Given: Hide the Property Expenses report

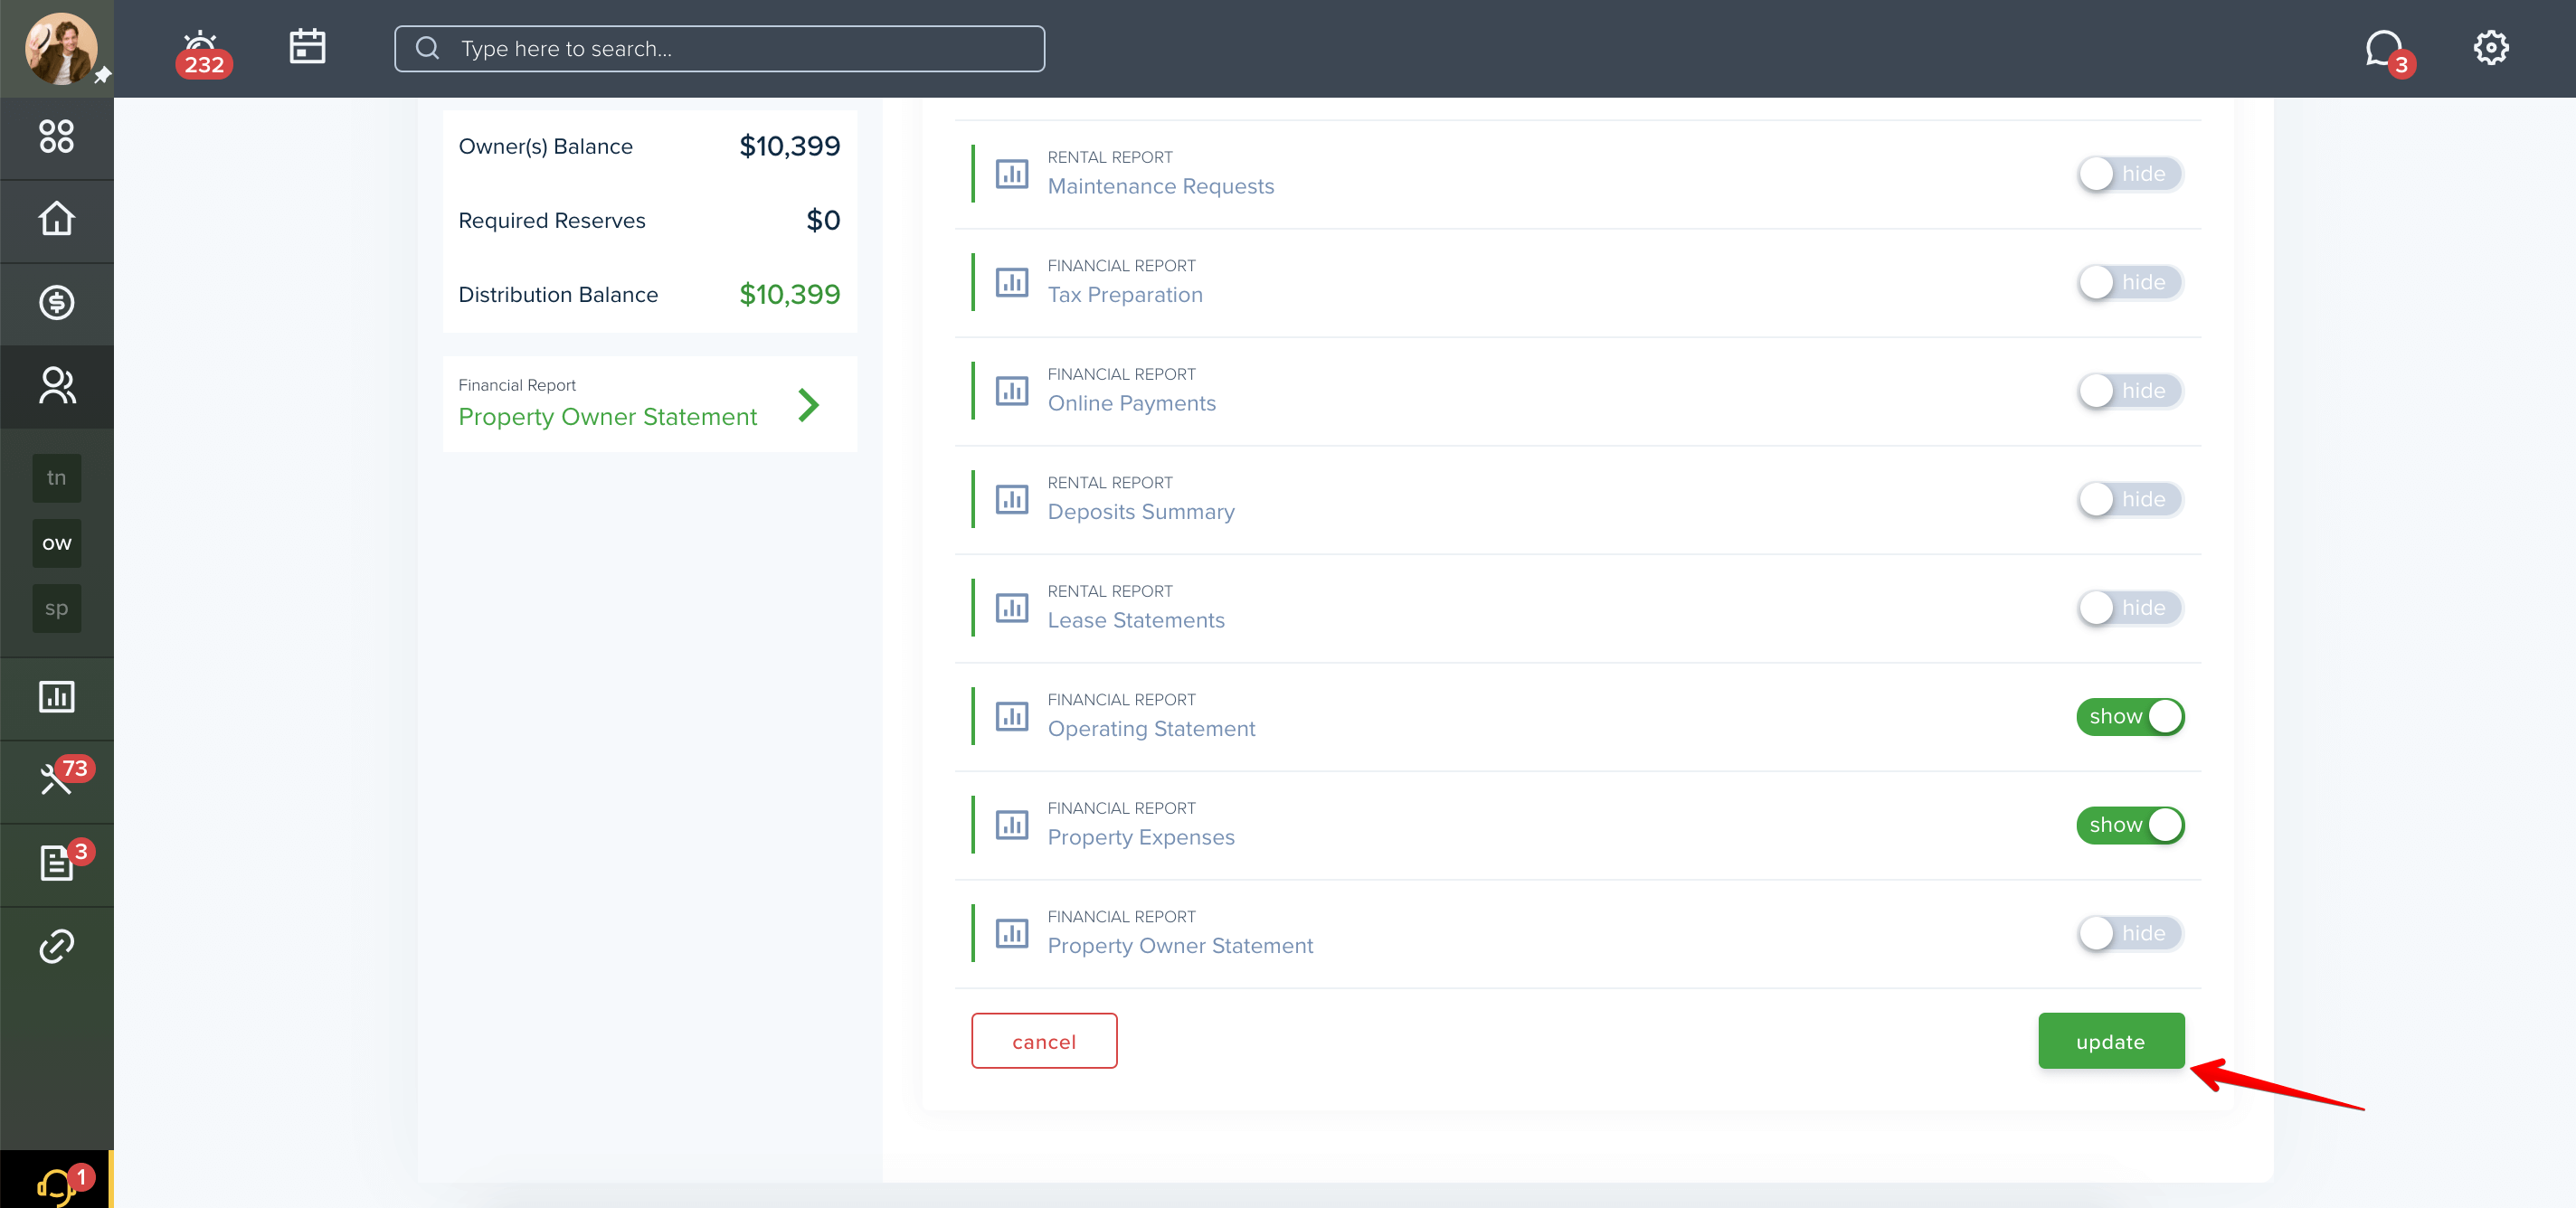Looking at the screenshot, I should (x=2130, y=824).
